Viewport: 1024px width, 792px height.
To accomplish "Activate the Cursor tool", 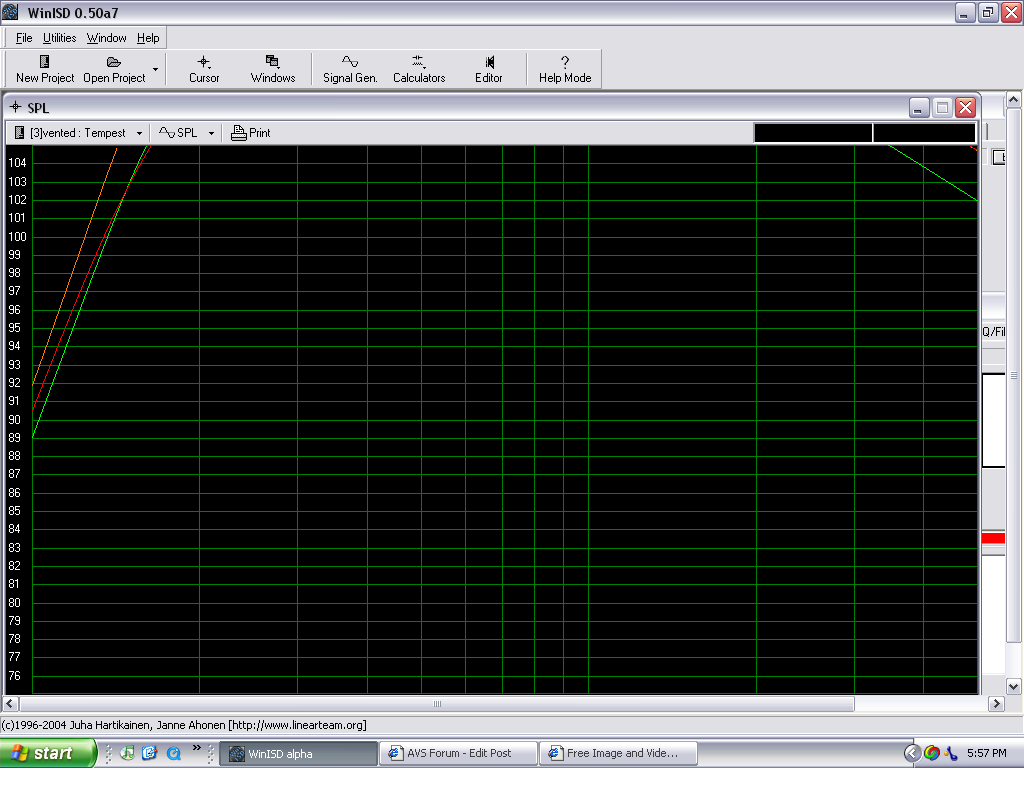I will [204, 70].
